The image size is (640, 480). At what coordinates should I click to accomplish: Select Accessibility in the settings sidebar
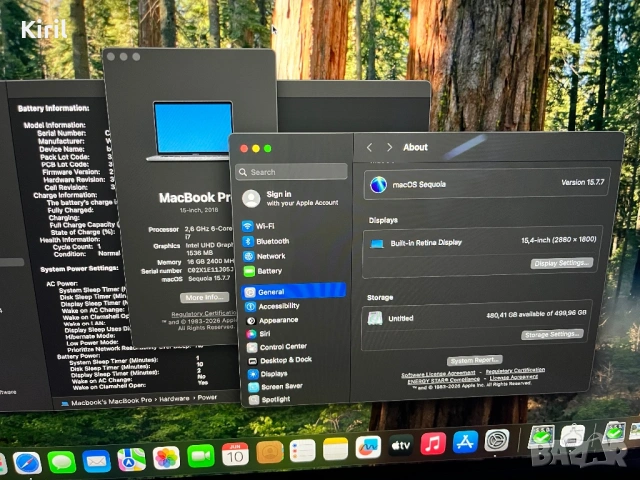273,306
